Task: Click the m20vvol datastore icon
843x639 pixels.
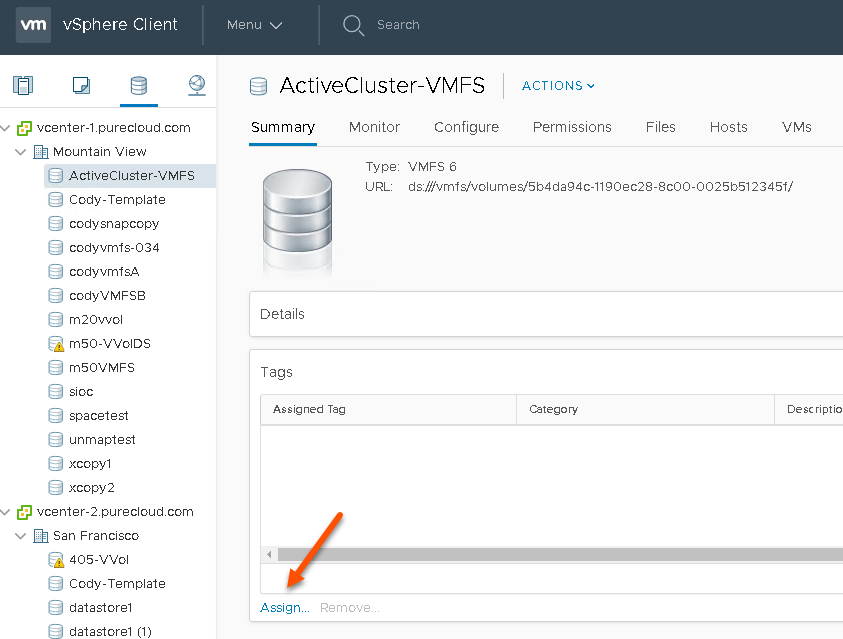Action: click(56, 320)
